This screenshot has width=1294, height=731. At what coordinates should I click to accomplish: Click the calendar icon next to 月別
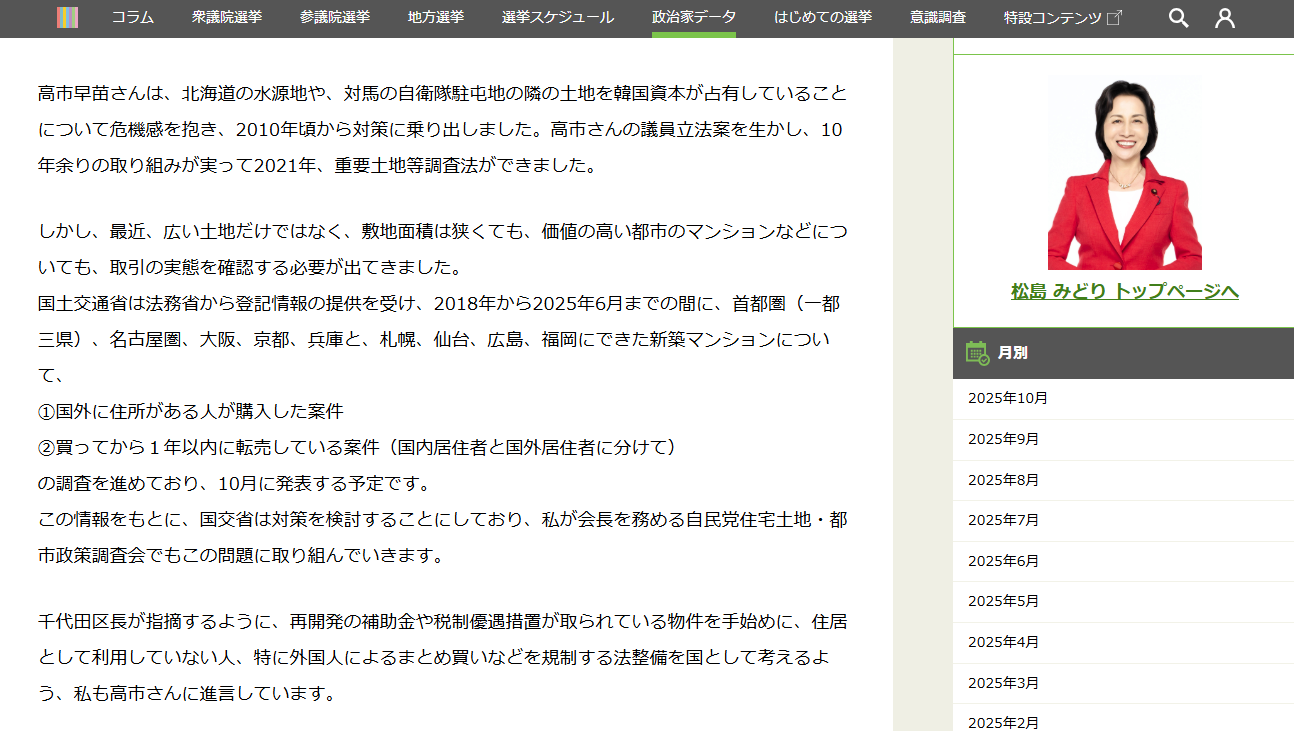click(977, 352)
